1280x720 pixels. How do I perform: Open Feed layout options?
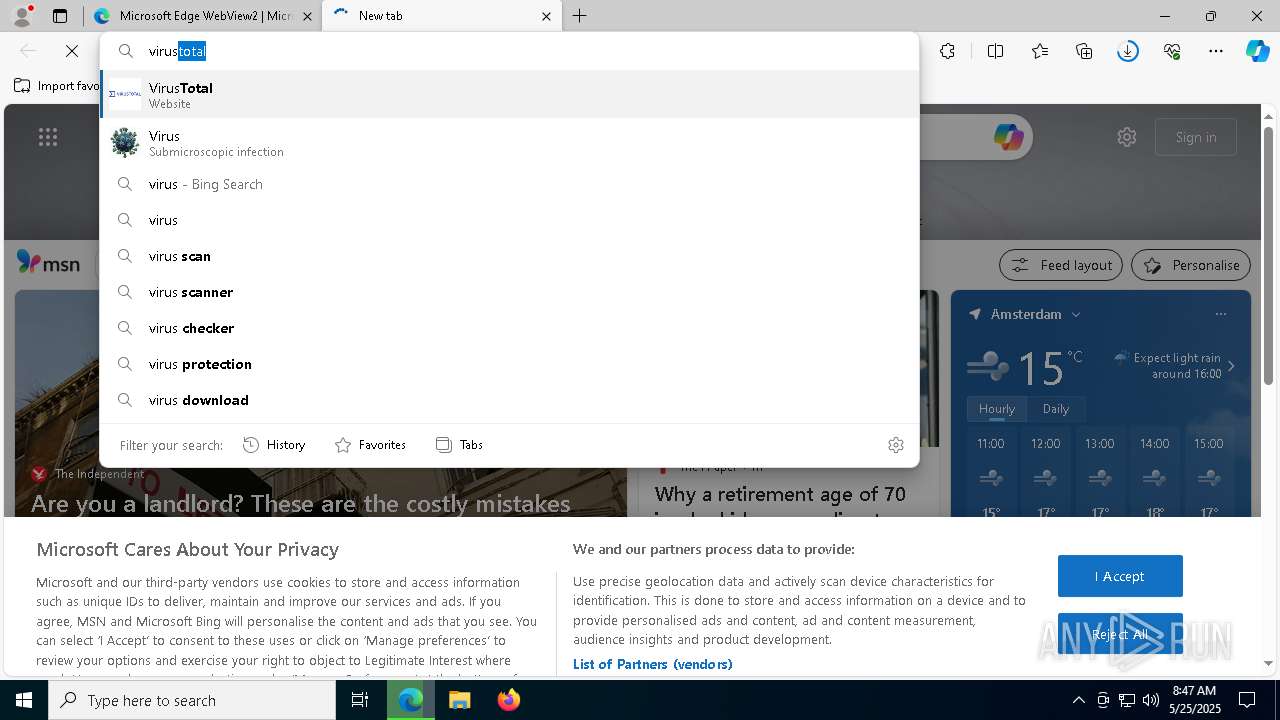tap(1061, 265)
